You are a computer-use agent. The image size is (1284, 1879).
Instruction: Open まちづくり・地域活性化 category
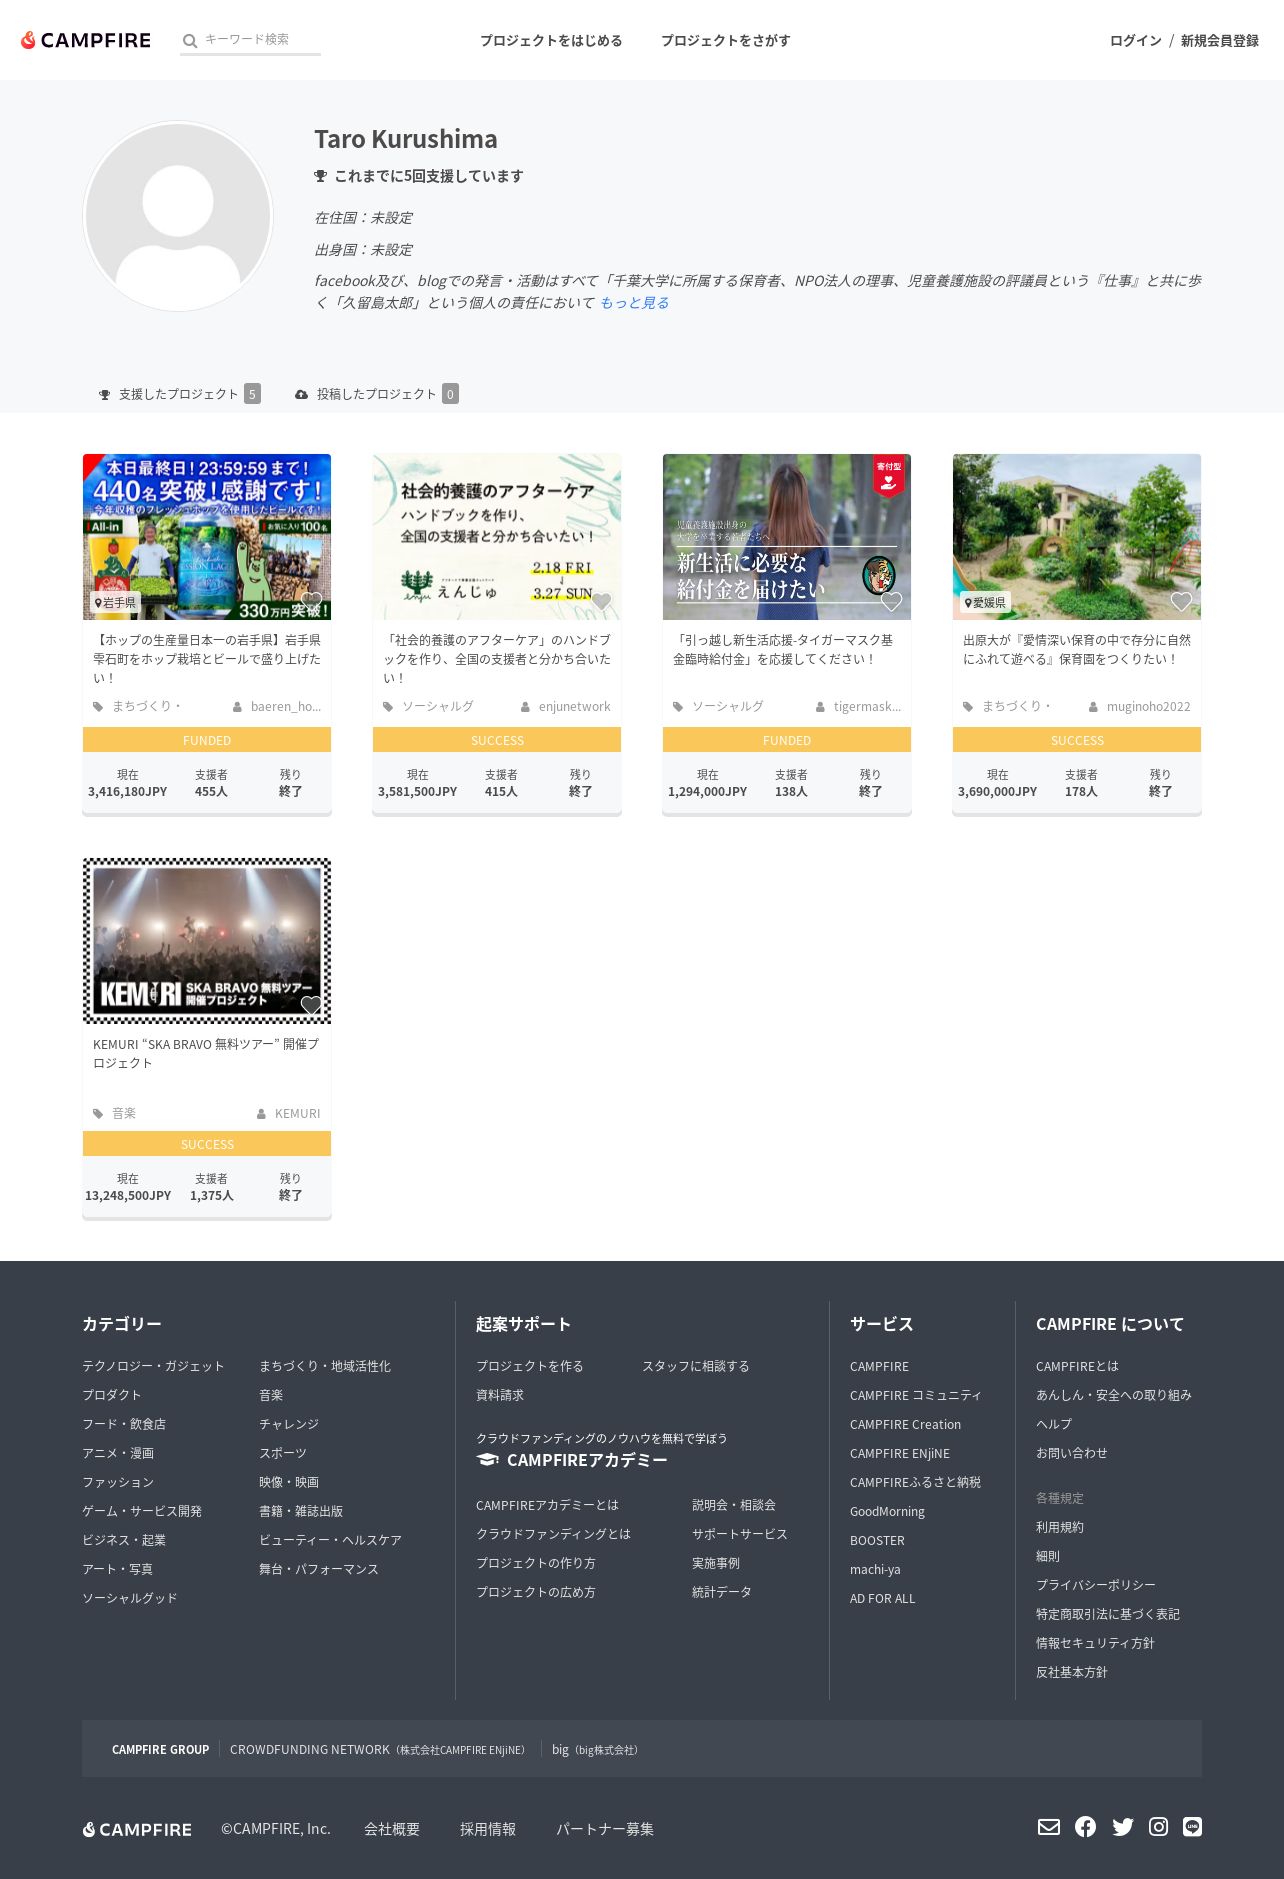pos(325,1366)
